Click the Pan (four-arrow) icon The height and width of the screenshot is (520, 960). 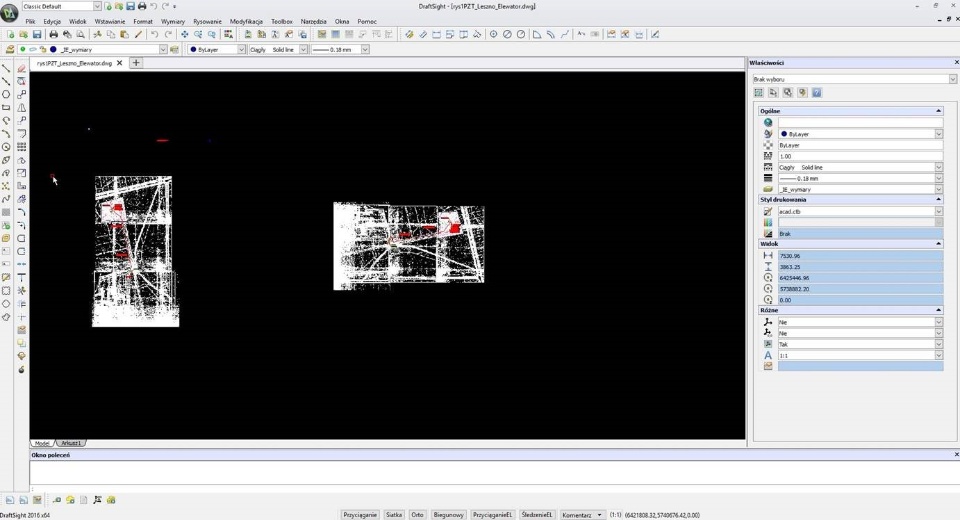(x=184, y=35)
